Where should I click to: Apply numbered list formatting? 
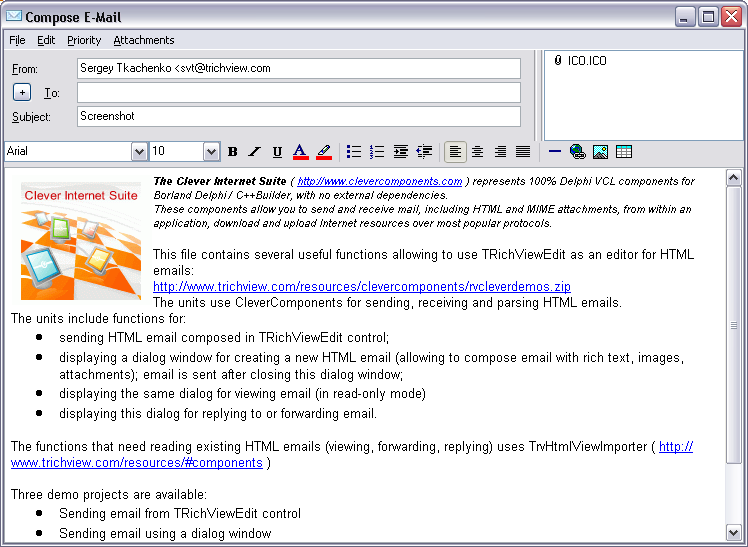pos(377,152)
